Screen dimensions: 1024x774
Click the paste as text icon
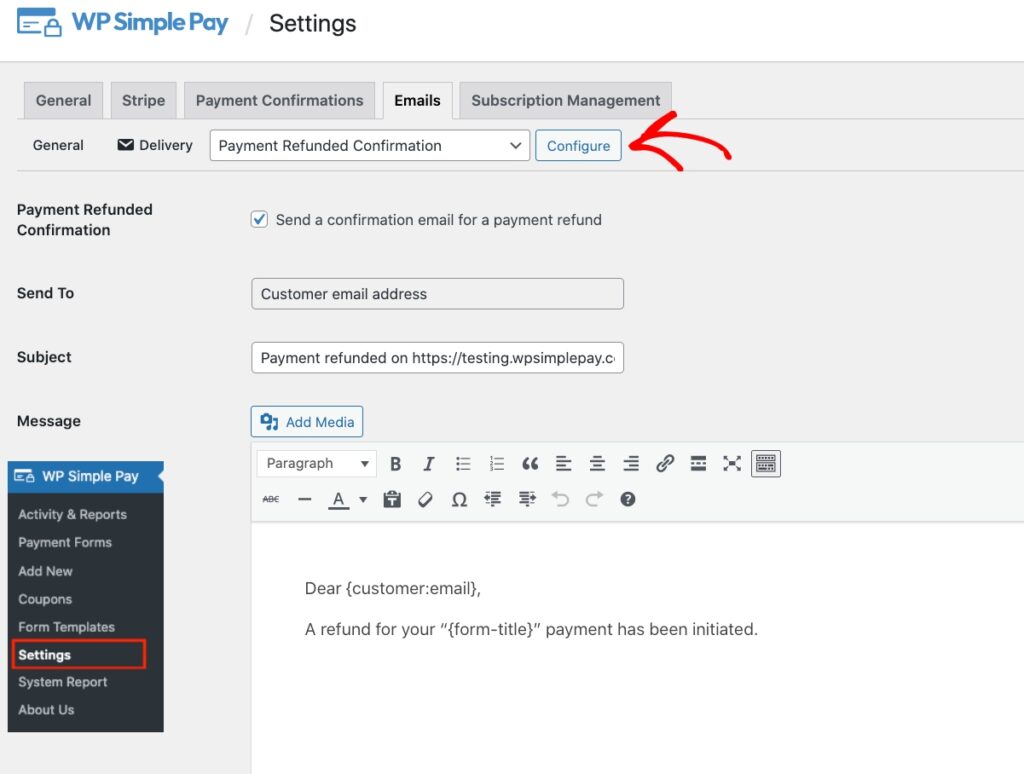(392, 500)
